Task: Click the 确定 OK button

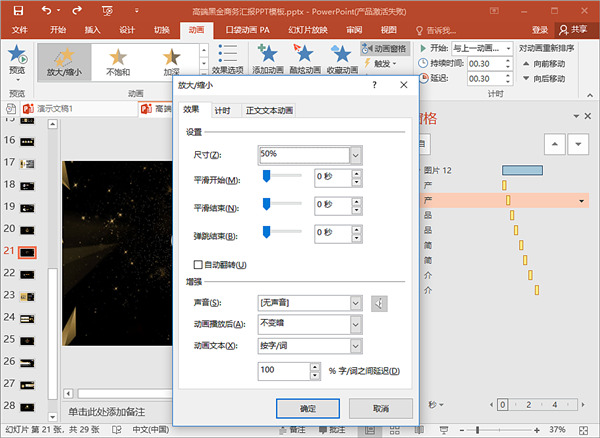Action: 308,409
